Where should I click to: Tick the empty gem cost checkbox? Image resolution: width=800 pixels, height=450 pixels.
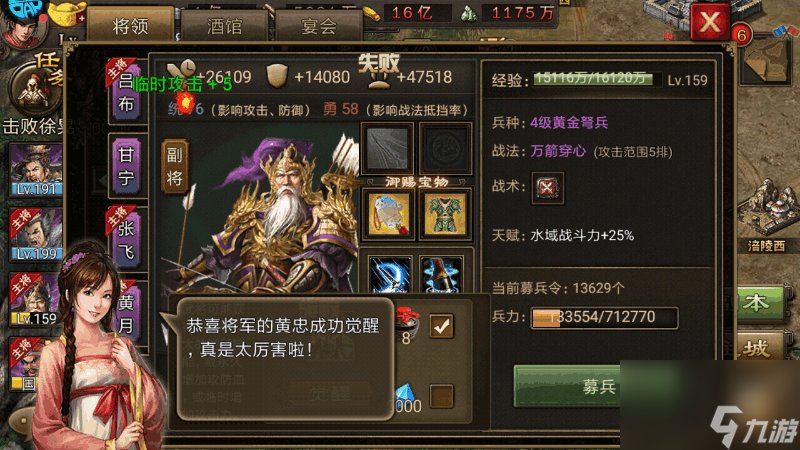click(x=441, y=395)
